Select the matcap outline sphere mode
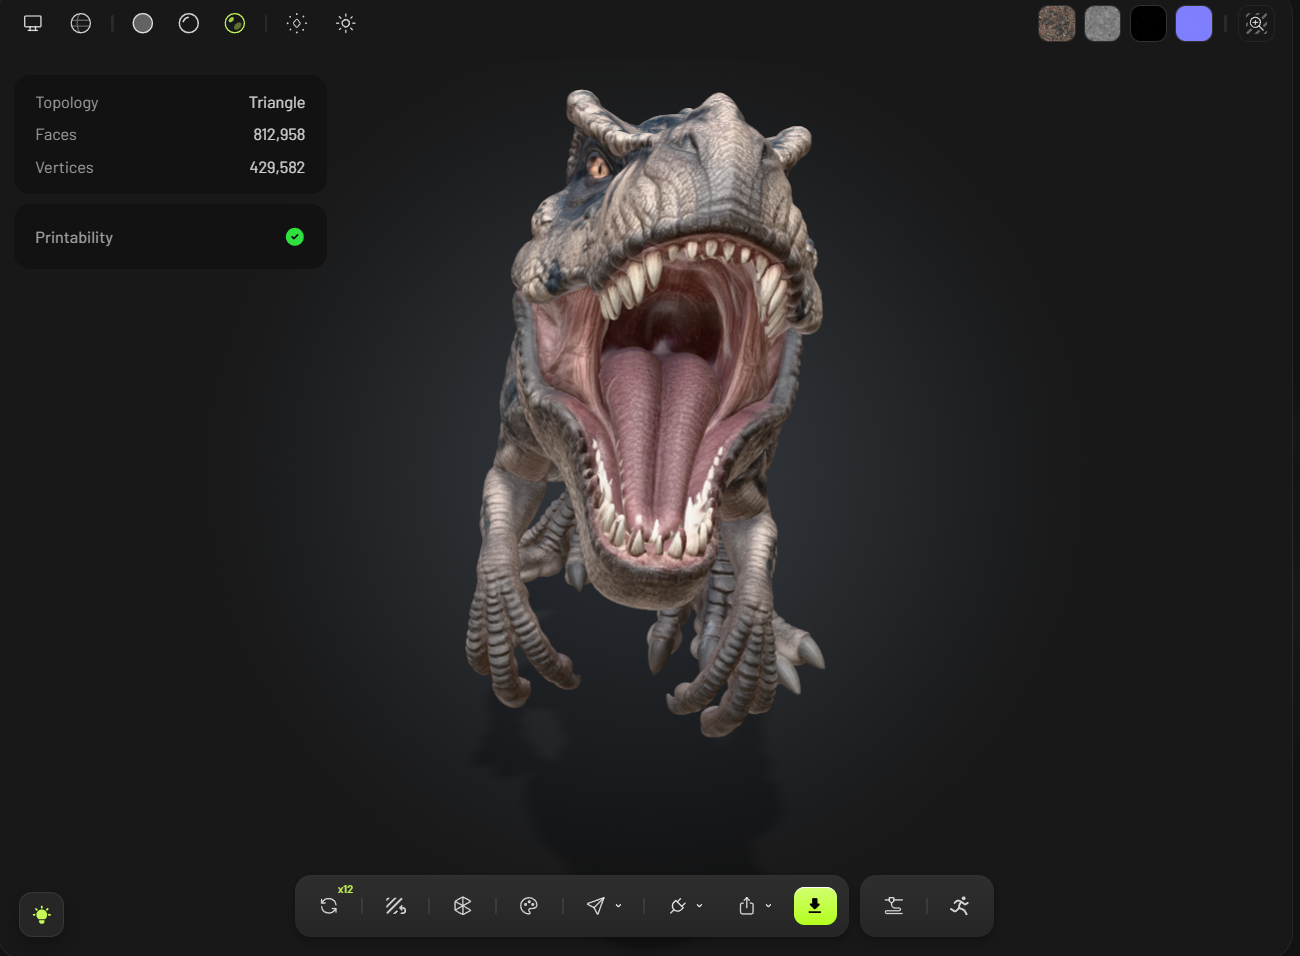Image resolution: width=1300 pixels, height=956 pixels. click(x=189, y=23)
